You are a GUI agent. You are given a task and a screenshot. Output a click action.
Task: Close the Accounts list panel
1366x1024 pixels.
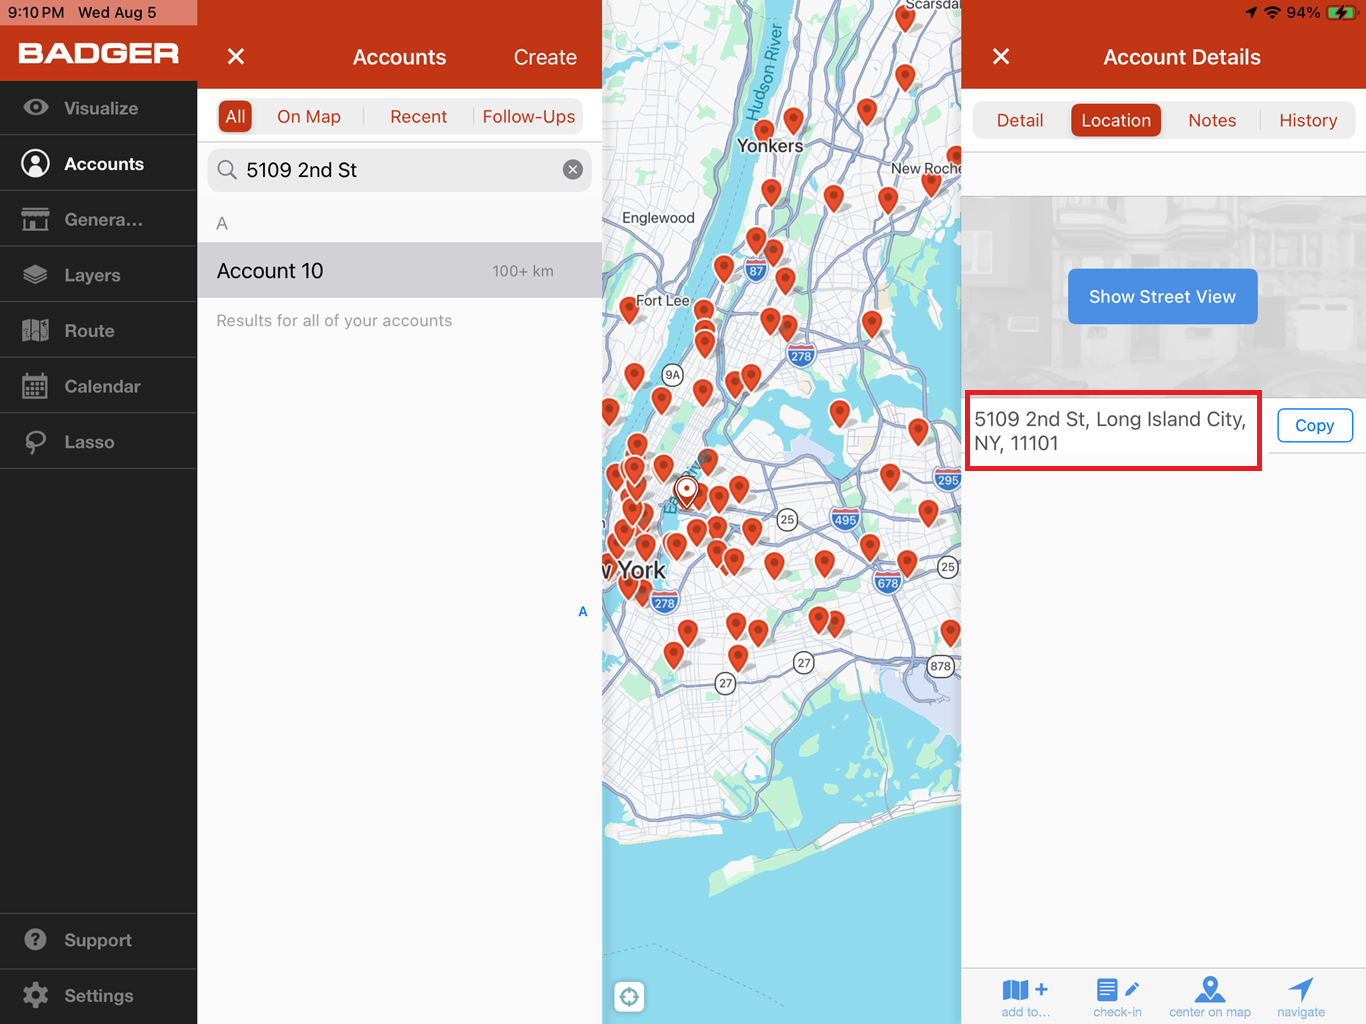pyautogui.click(x=236, y=57)
